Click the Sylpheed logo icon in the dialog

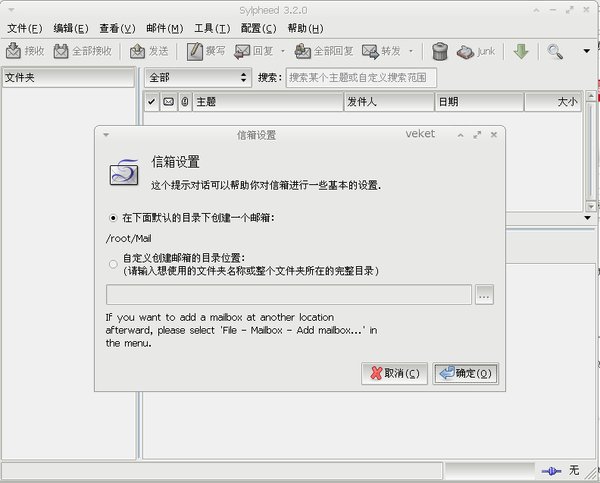pyautogui.click(x=124, y=172)
